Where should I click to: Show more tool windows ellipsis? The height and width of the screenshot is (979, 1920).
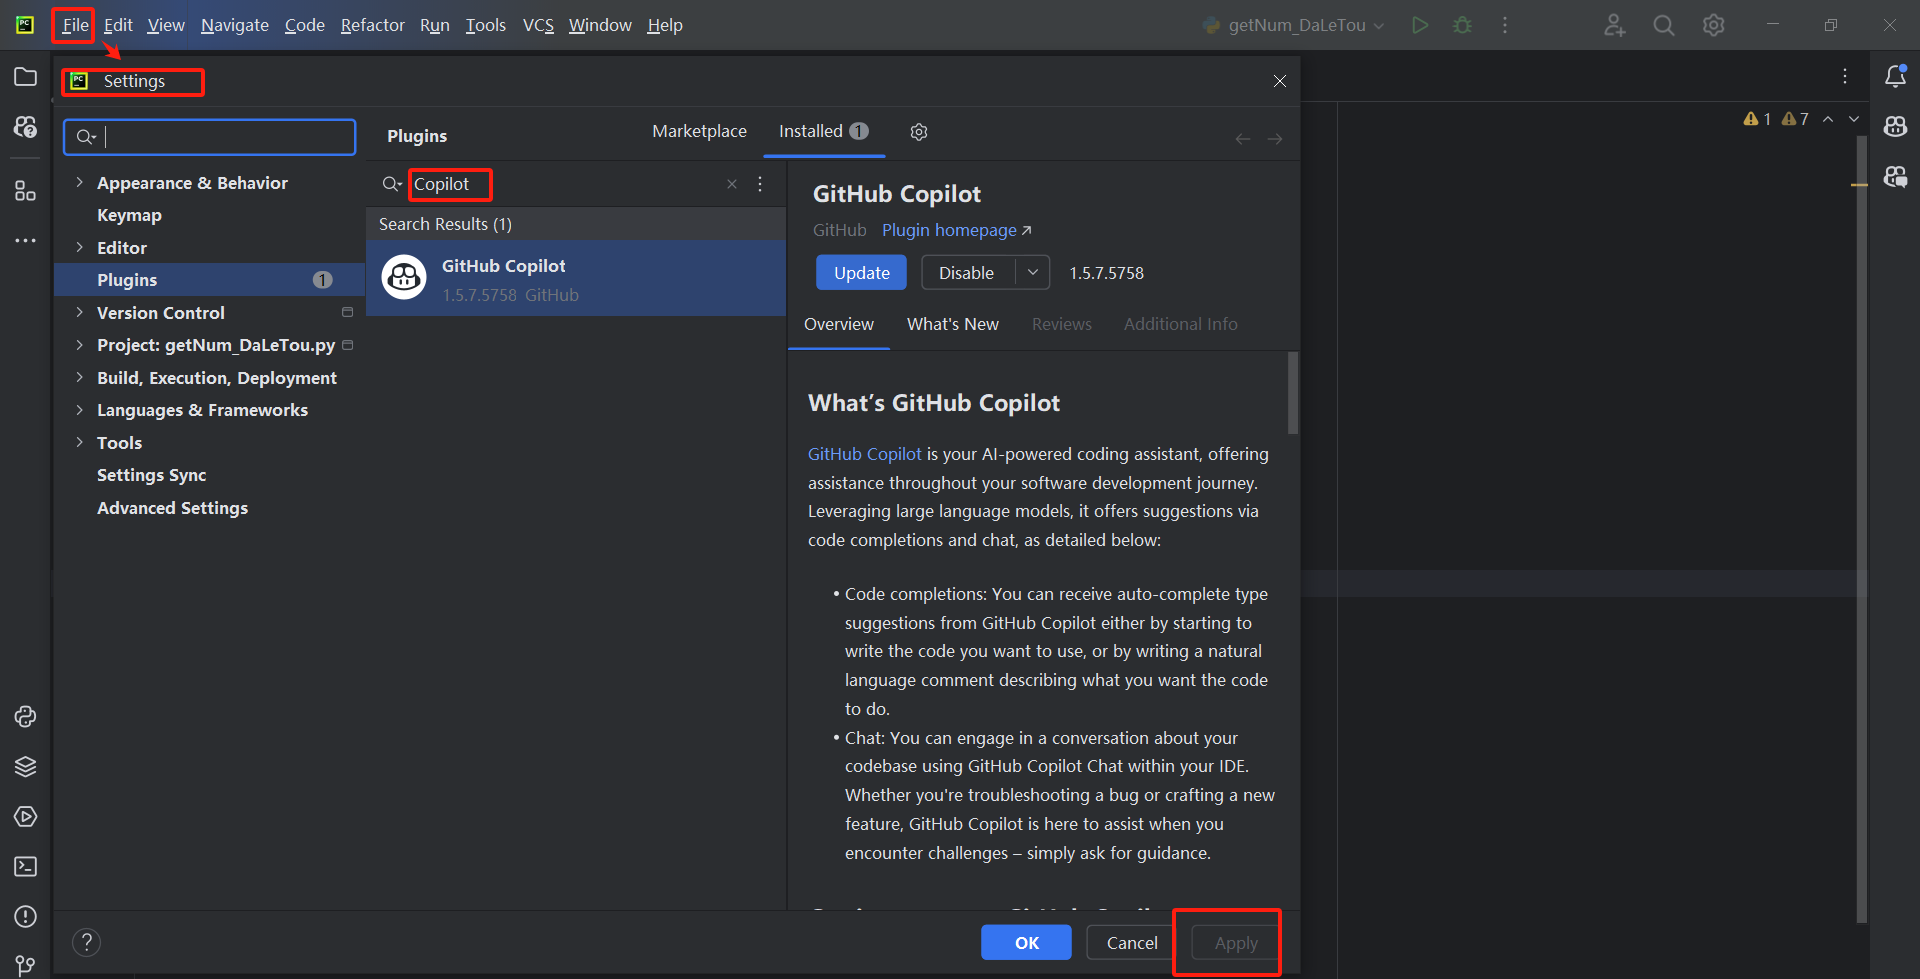coord(25,241)
